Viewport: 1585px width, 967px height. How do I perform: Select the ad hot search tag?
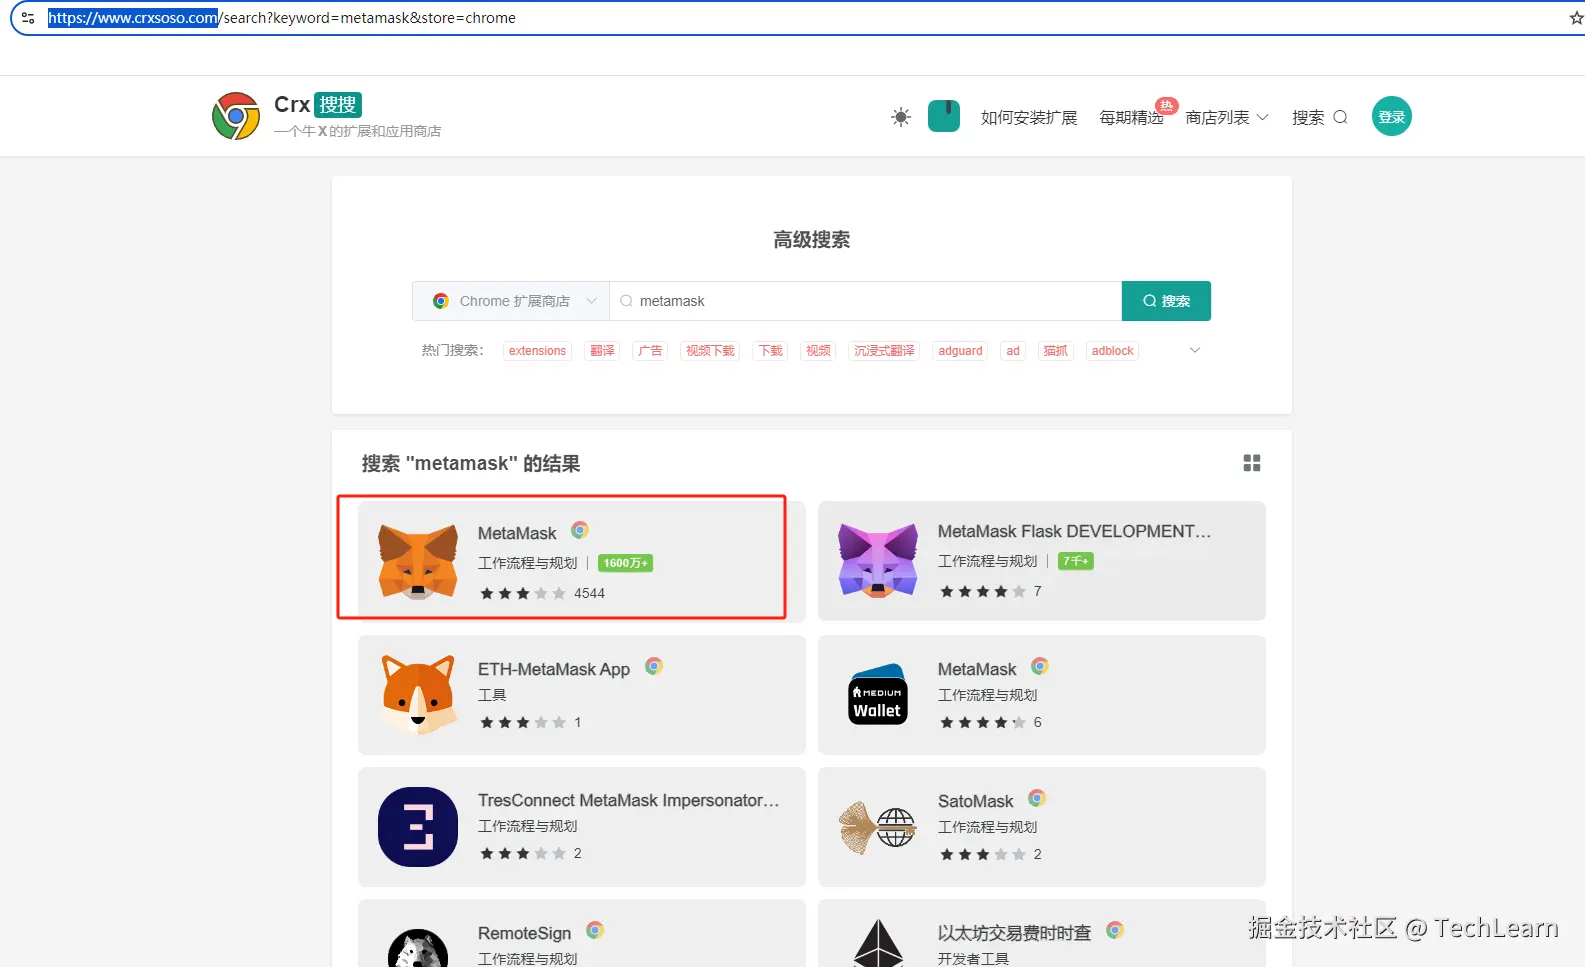click(x=1013, y=351)
